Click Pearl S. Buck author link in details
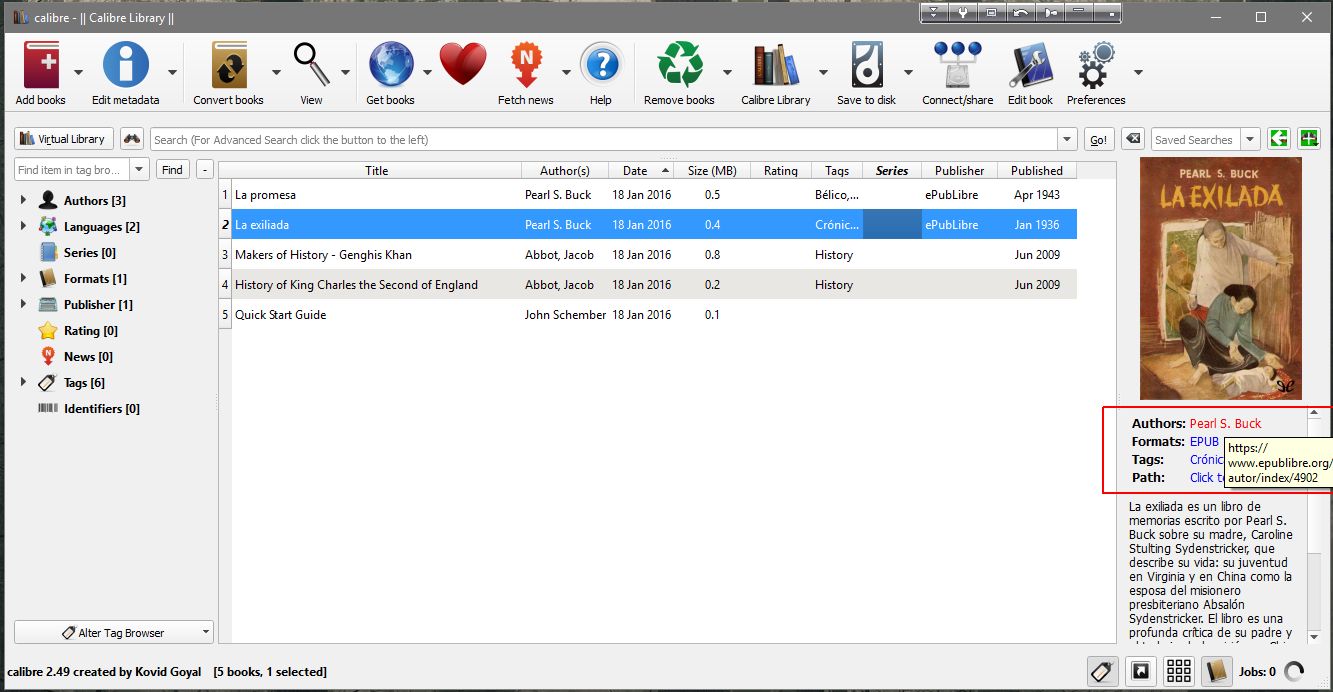Screen dimensions: 1333x692 [x=1225, y=423]
